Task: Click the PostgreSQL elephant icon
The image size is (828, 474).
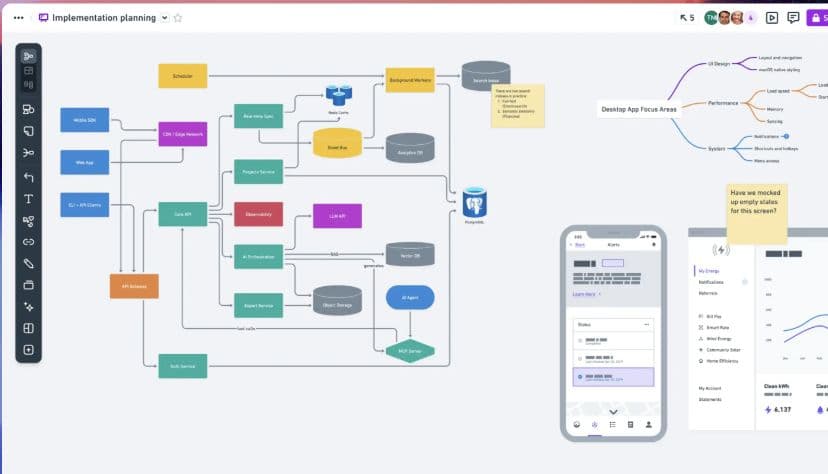Action: [474, 202]
